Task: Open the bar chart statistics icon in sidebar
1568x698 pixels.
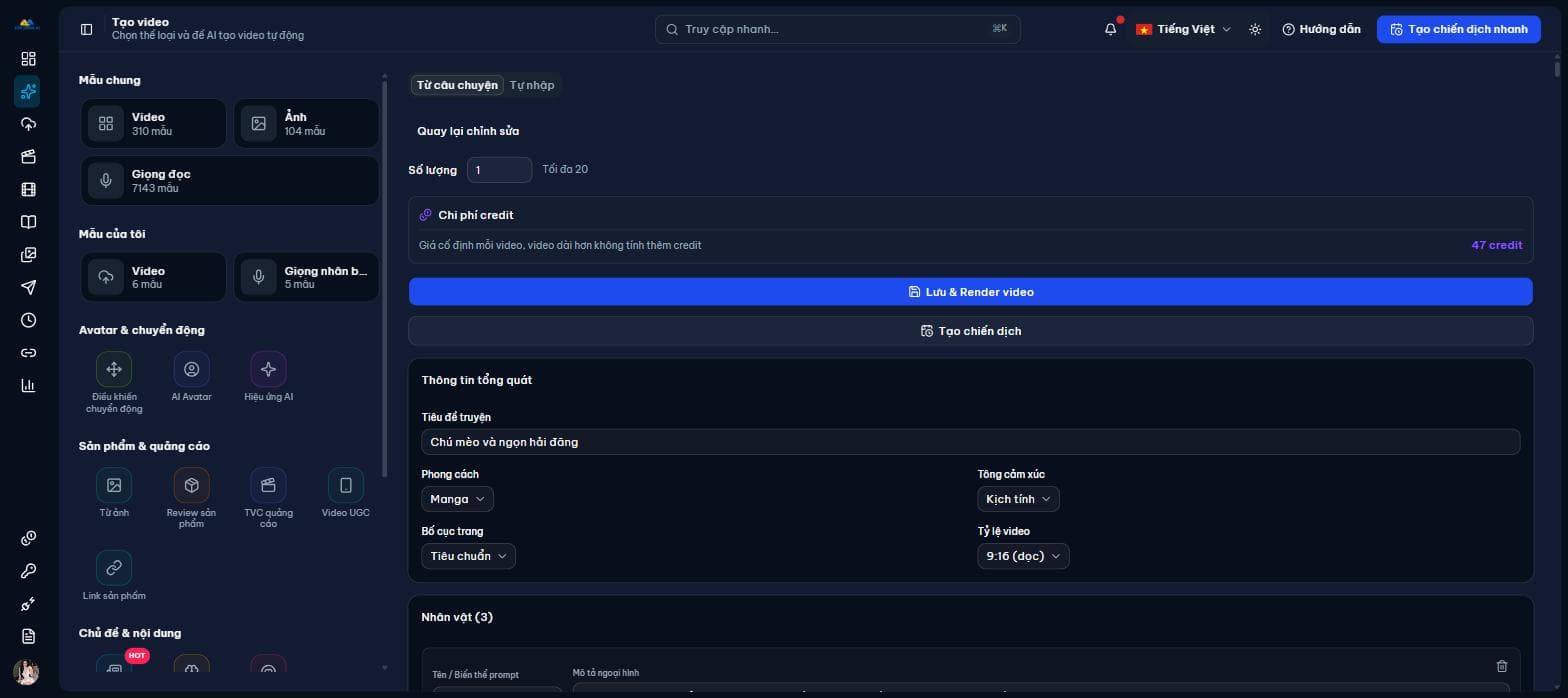Action: [x=28, y=385]
